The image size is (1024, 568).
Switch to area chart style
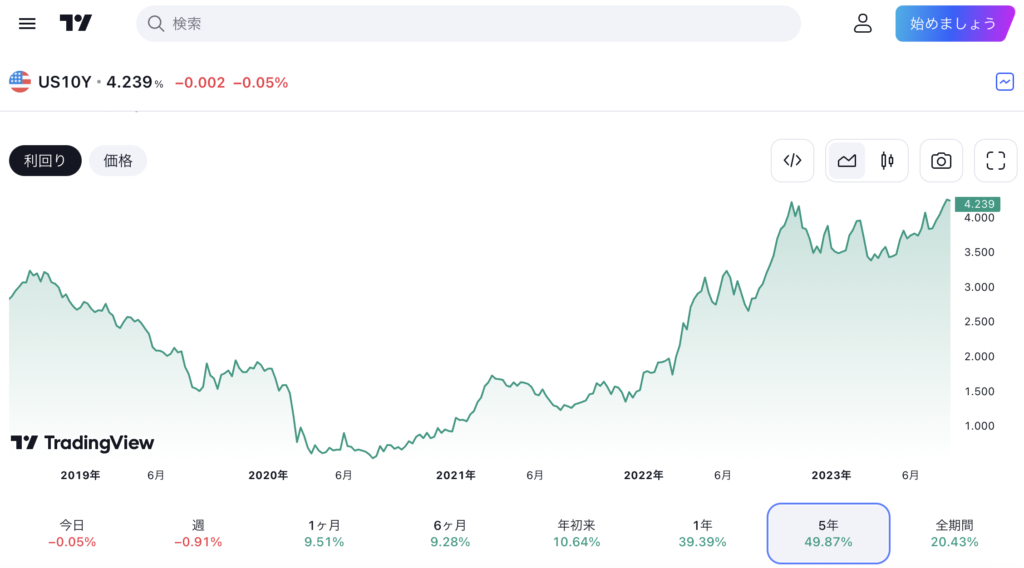pos(847,161)
